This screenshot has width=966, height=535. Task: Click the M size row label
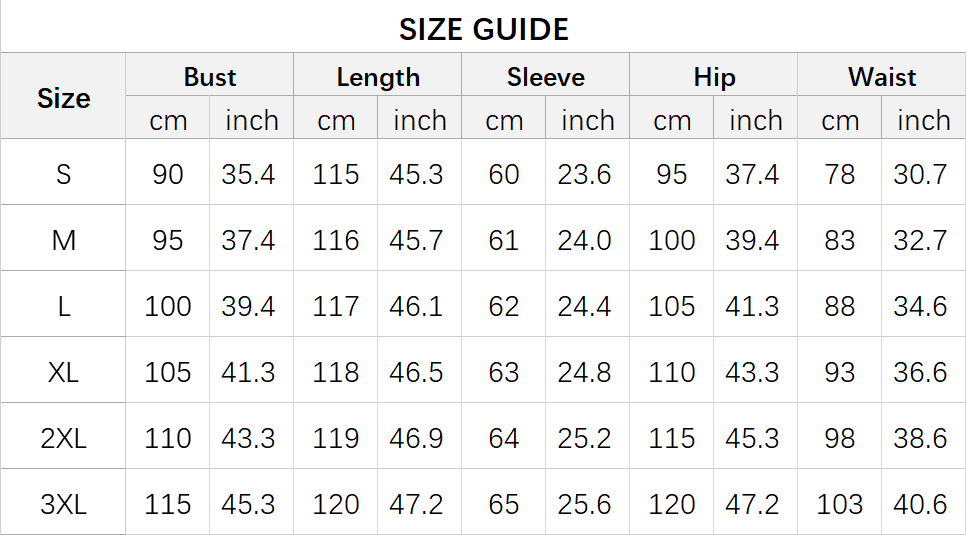point(63,240)
